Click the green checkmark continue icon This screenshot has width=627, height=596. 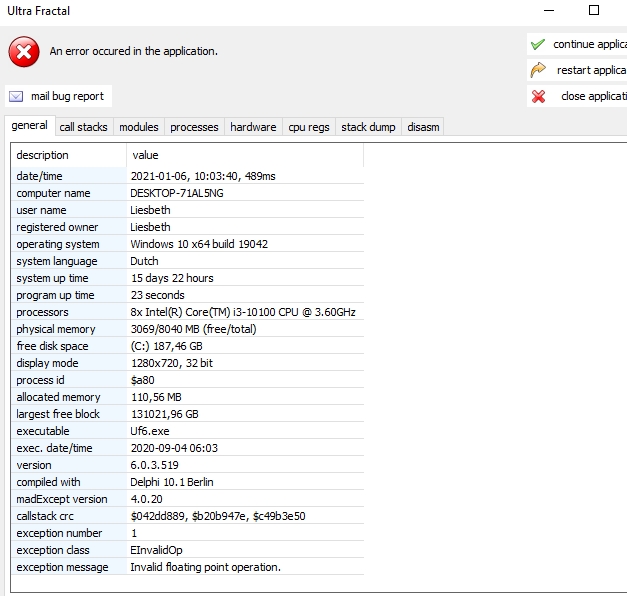pyautogui.click(x=538, y=44)
